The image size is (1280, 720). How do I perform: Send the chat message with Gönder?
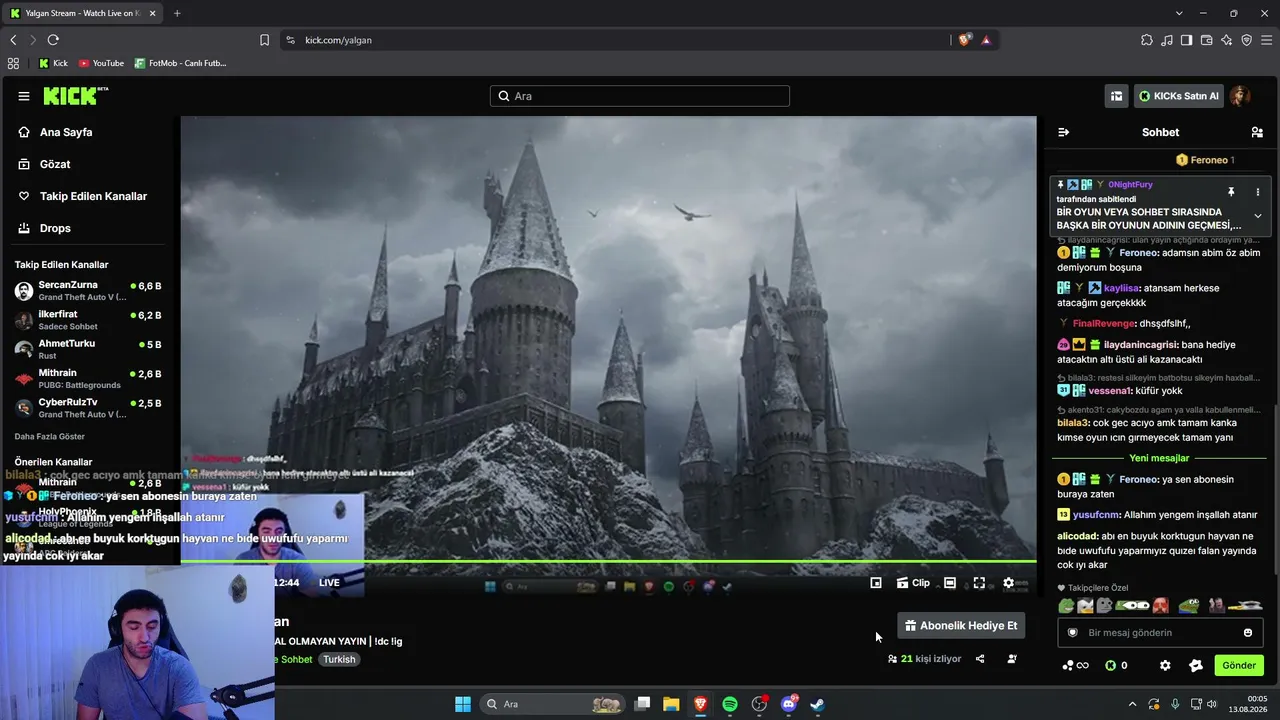pos(1239,665)
